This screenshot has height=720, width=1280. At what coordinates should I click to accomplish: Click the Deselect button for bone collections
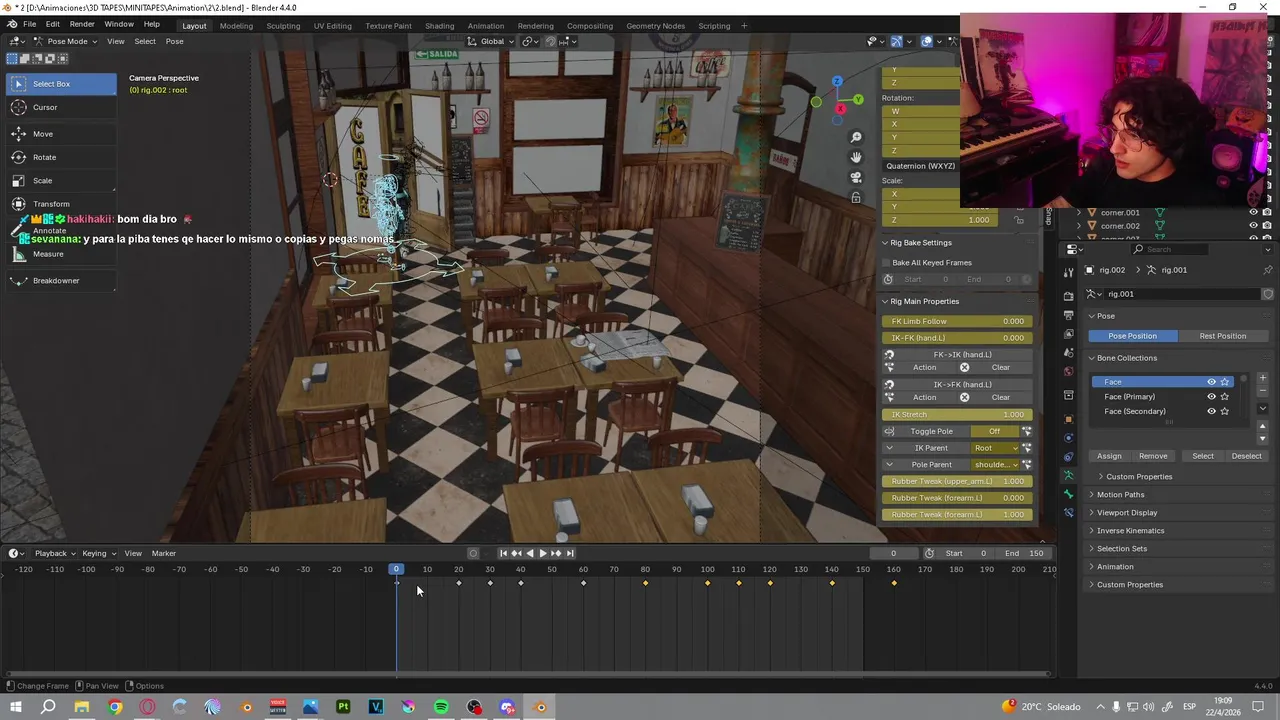[1246, 456]
